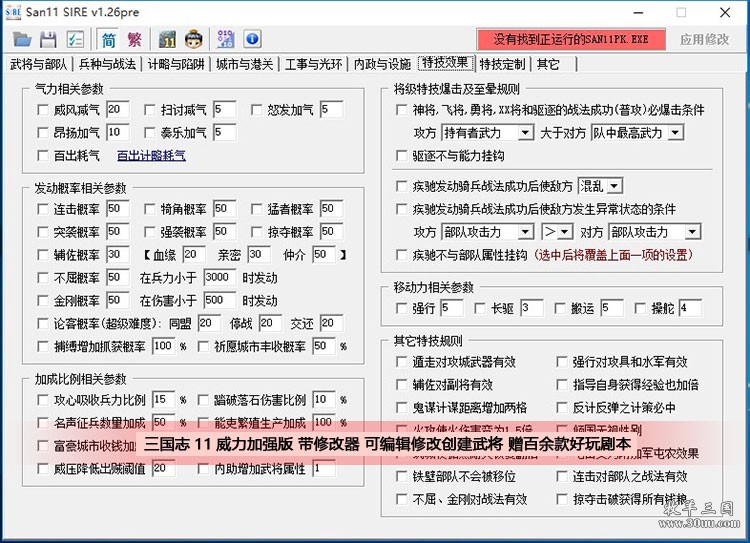Click the 内助增加武将属性 value field
This screenshot has height=543, width=750.
point(324,468)
